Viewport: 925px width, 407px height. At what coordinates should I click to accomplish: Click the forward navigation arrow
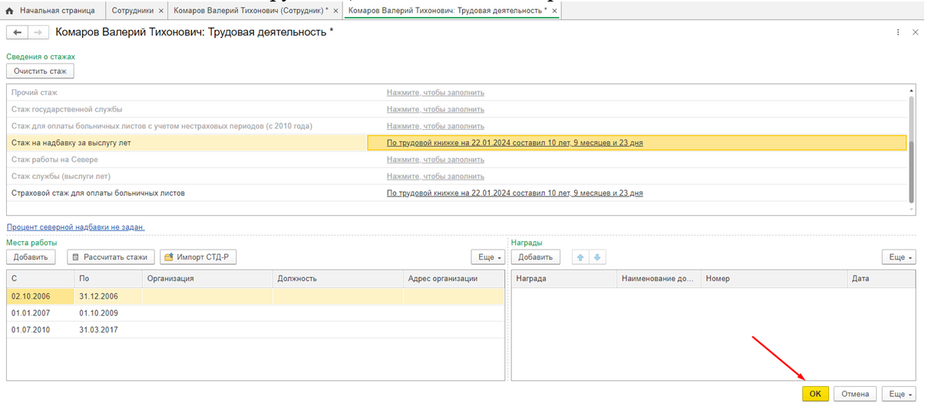click(x=37, y=33)
